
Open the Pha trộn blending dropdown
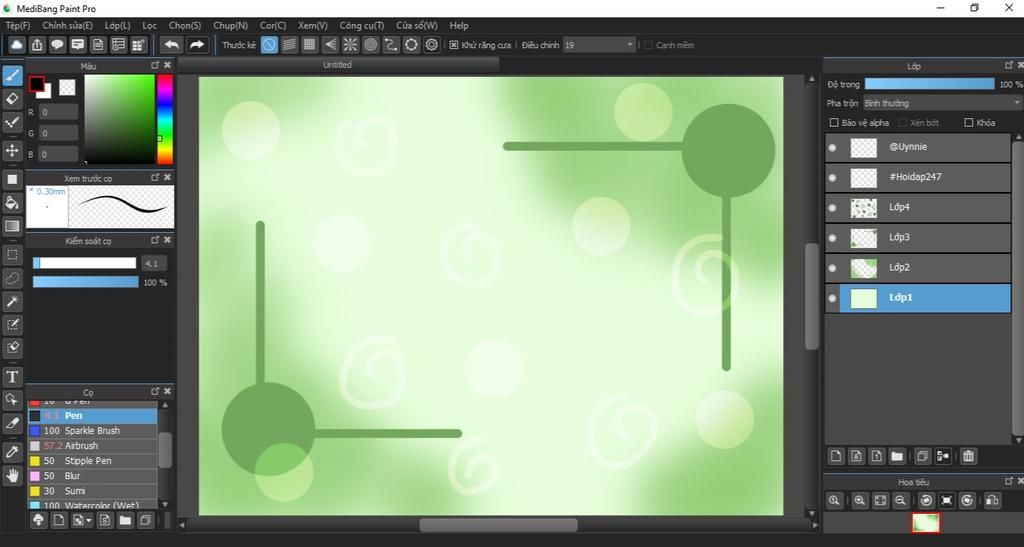pyautogui.click(x=942, y=103)
